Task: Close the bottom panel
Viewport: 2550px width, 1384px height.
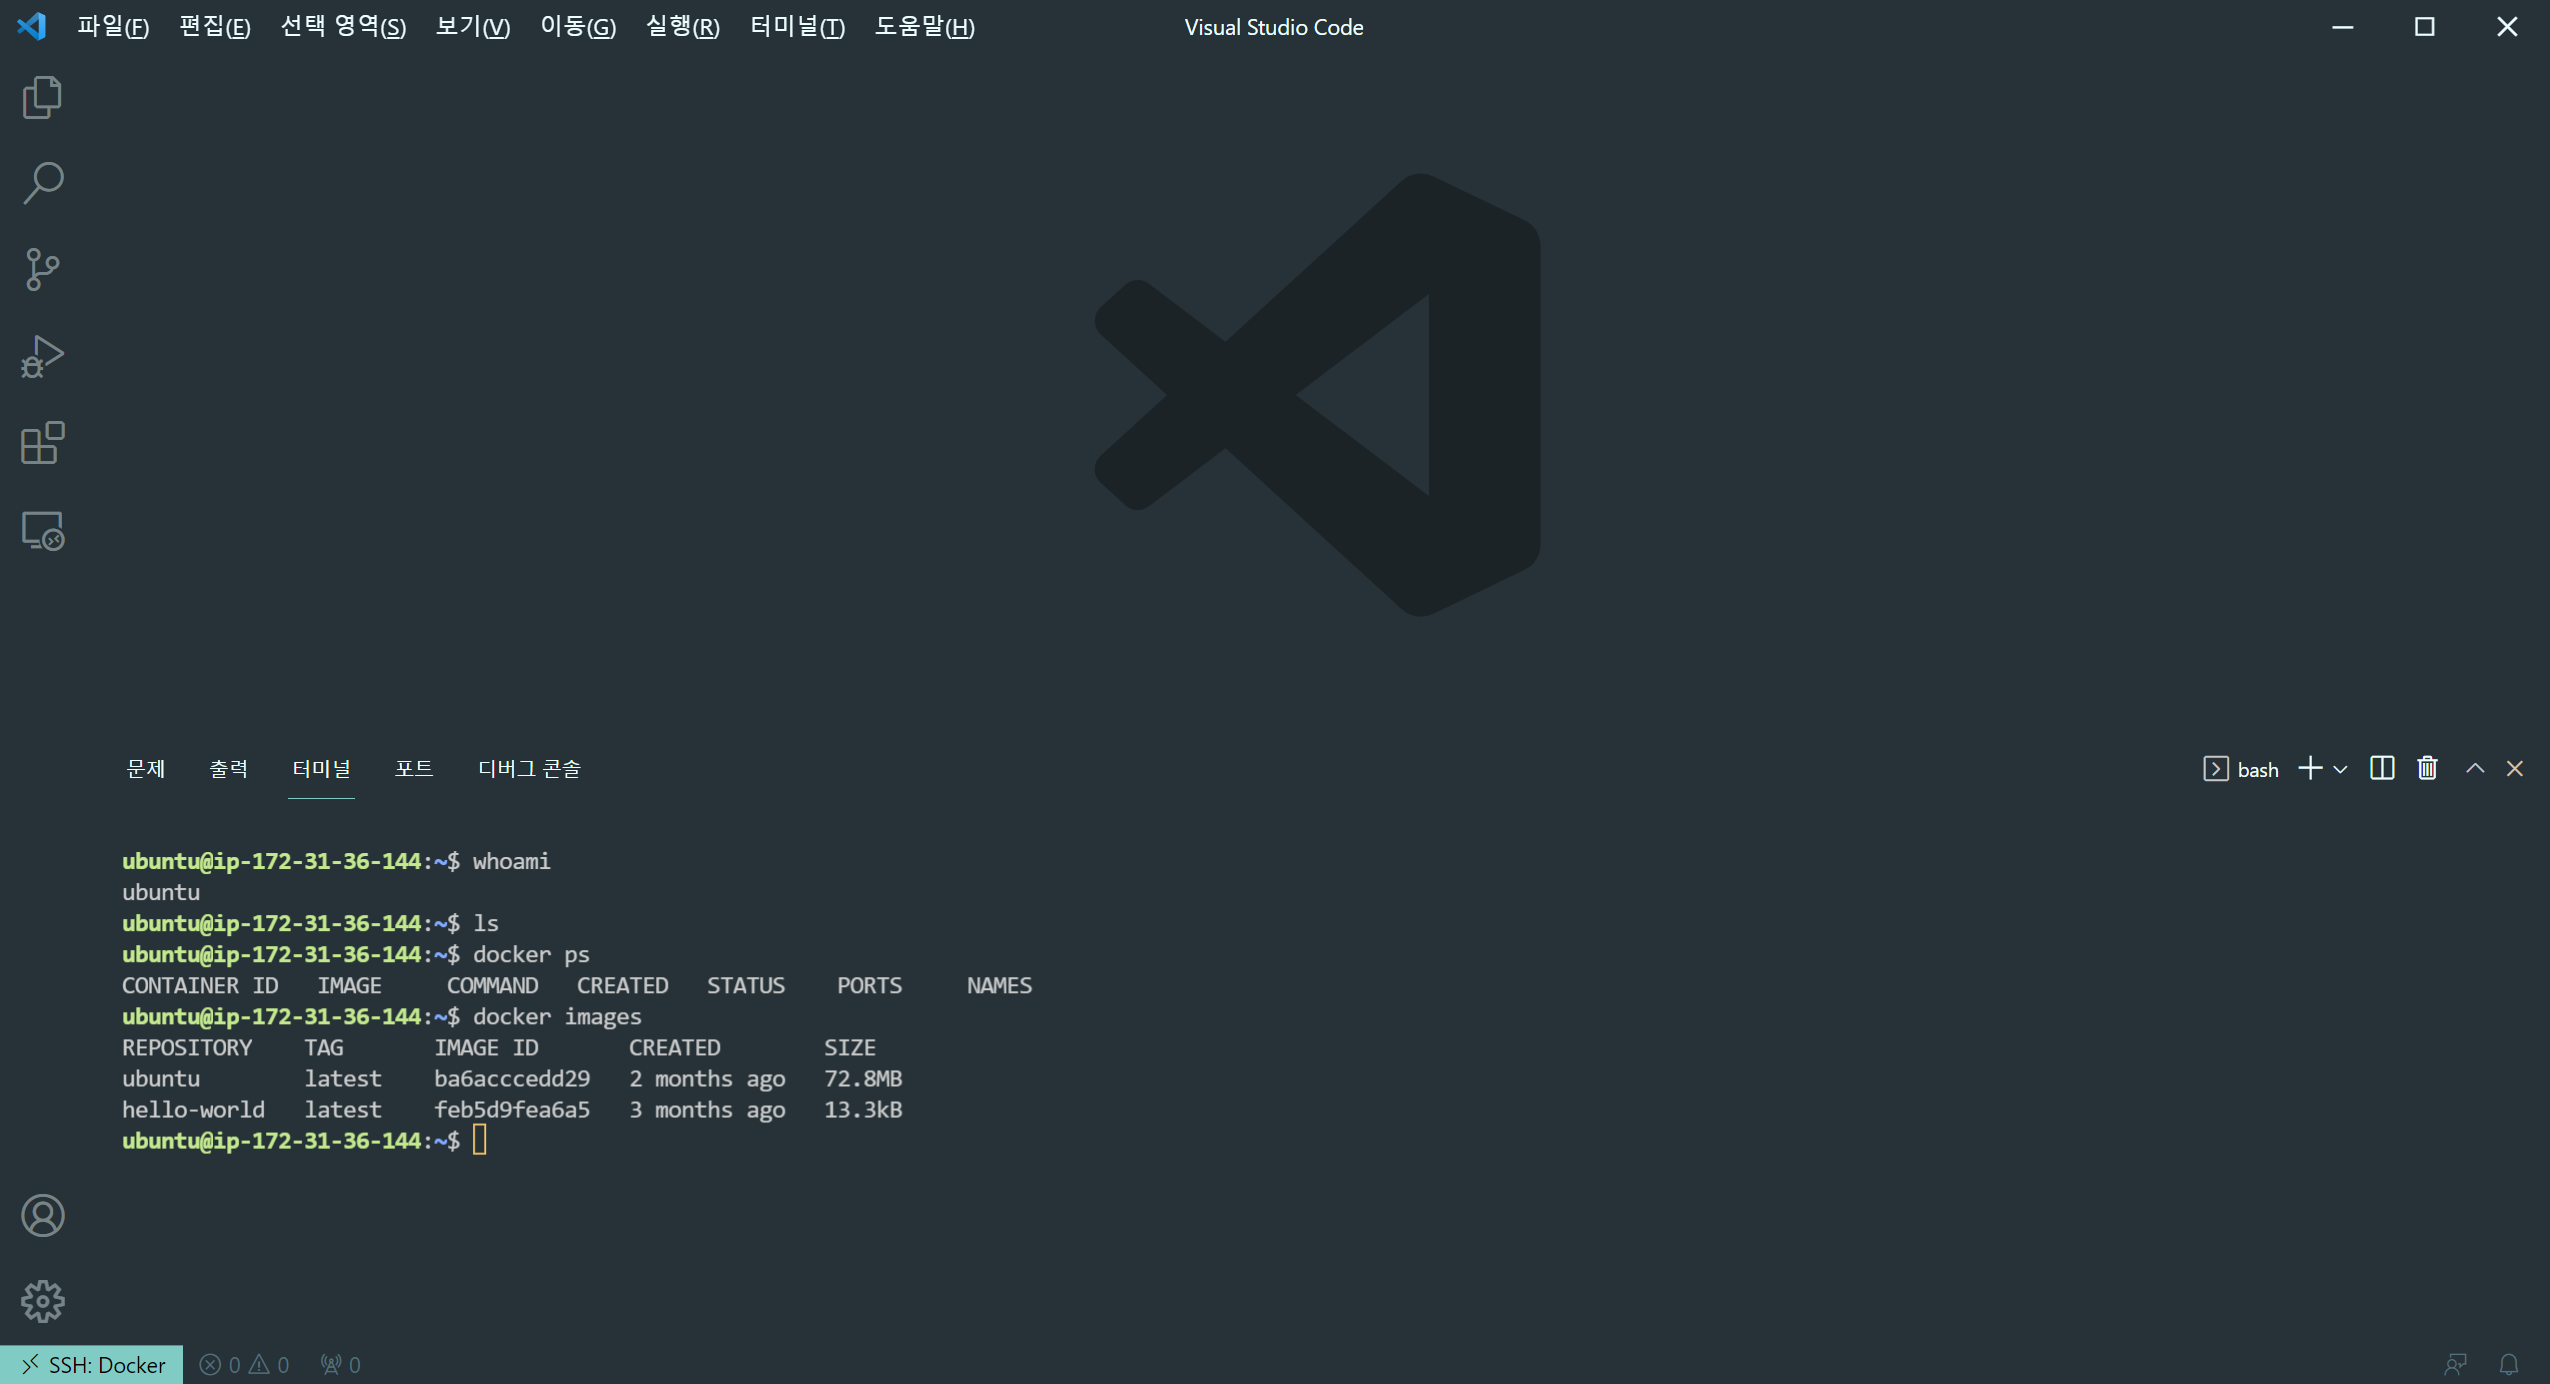Action: pyautogui.click(x=2515, y=768)
